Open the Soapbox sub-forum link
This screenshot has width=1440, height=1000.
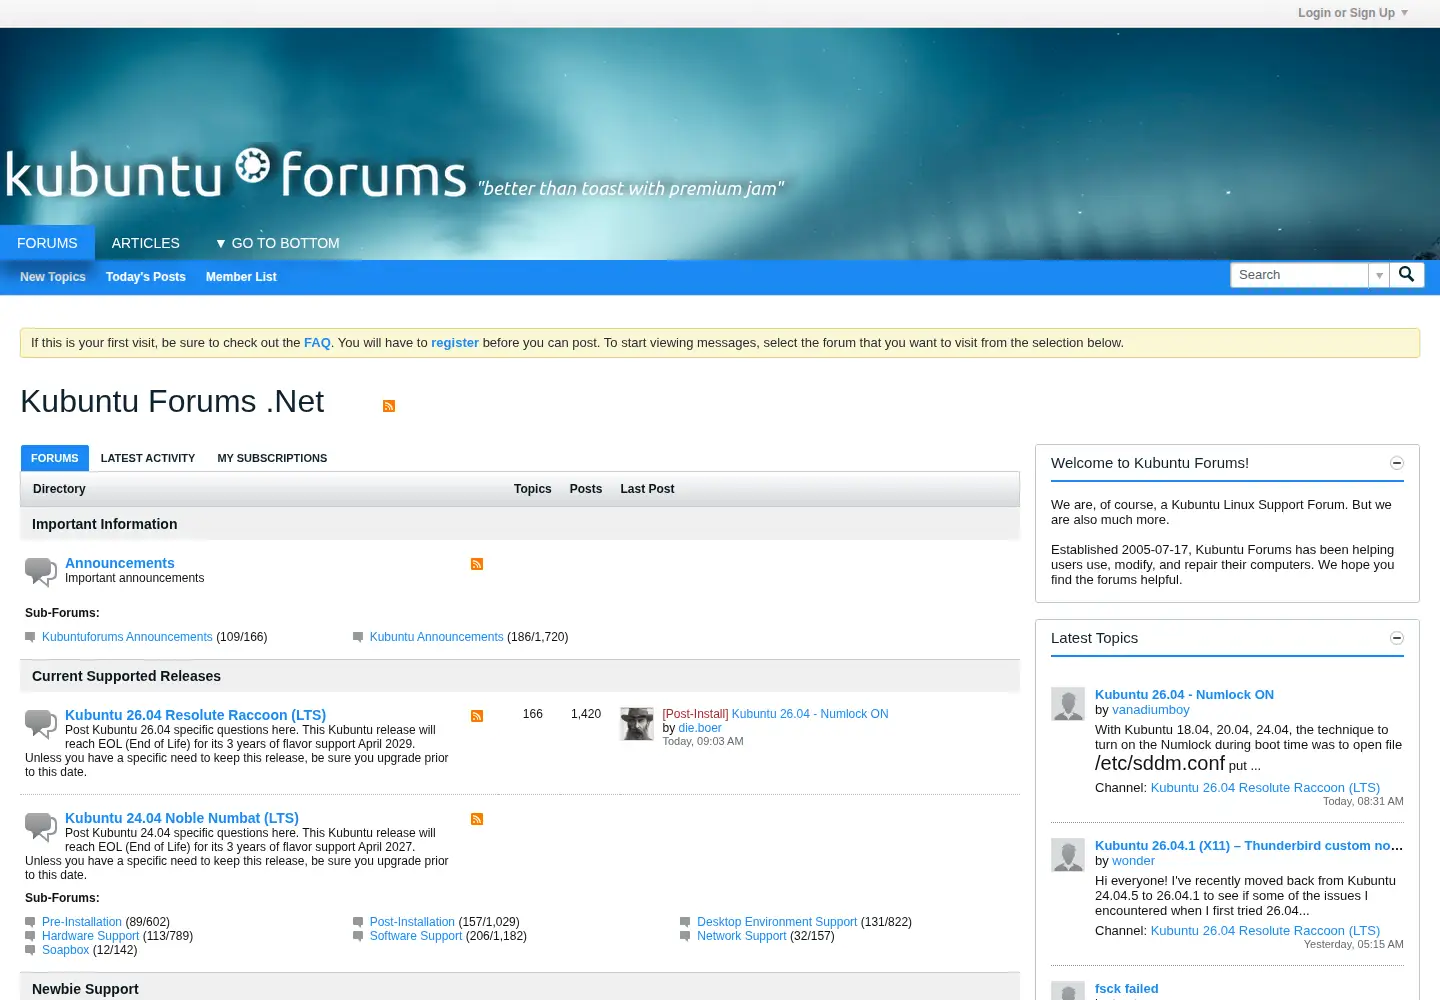[x=65, y=950]
